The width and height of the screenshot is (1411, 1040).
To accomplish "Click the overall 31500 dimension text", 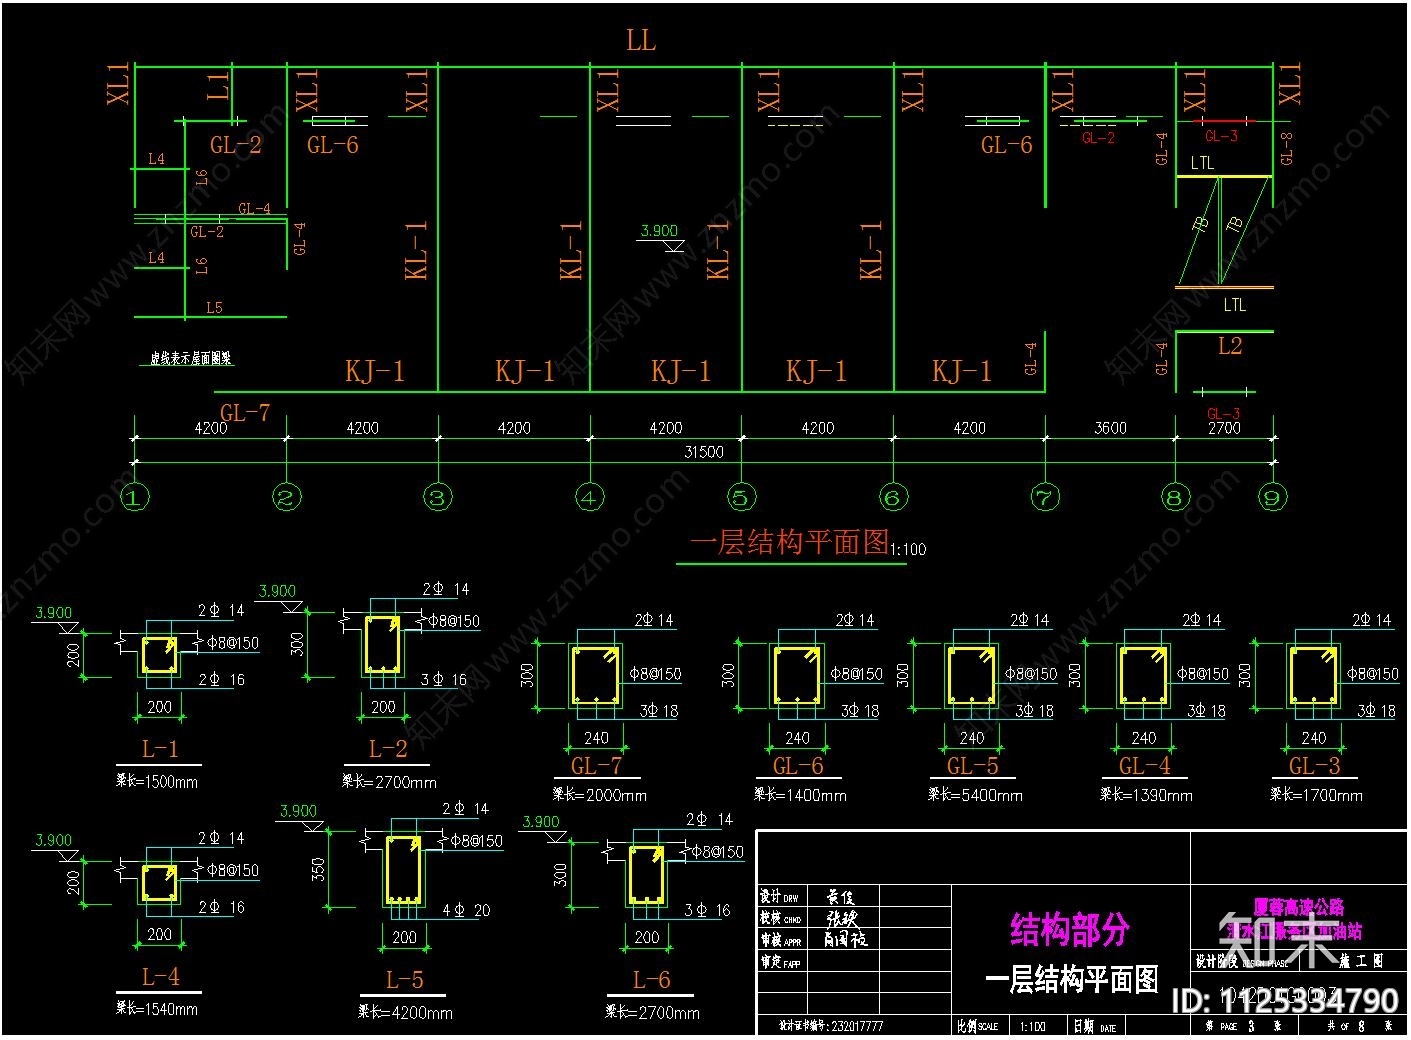I will pyautogui.click(x=704, y=452).
